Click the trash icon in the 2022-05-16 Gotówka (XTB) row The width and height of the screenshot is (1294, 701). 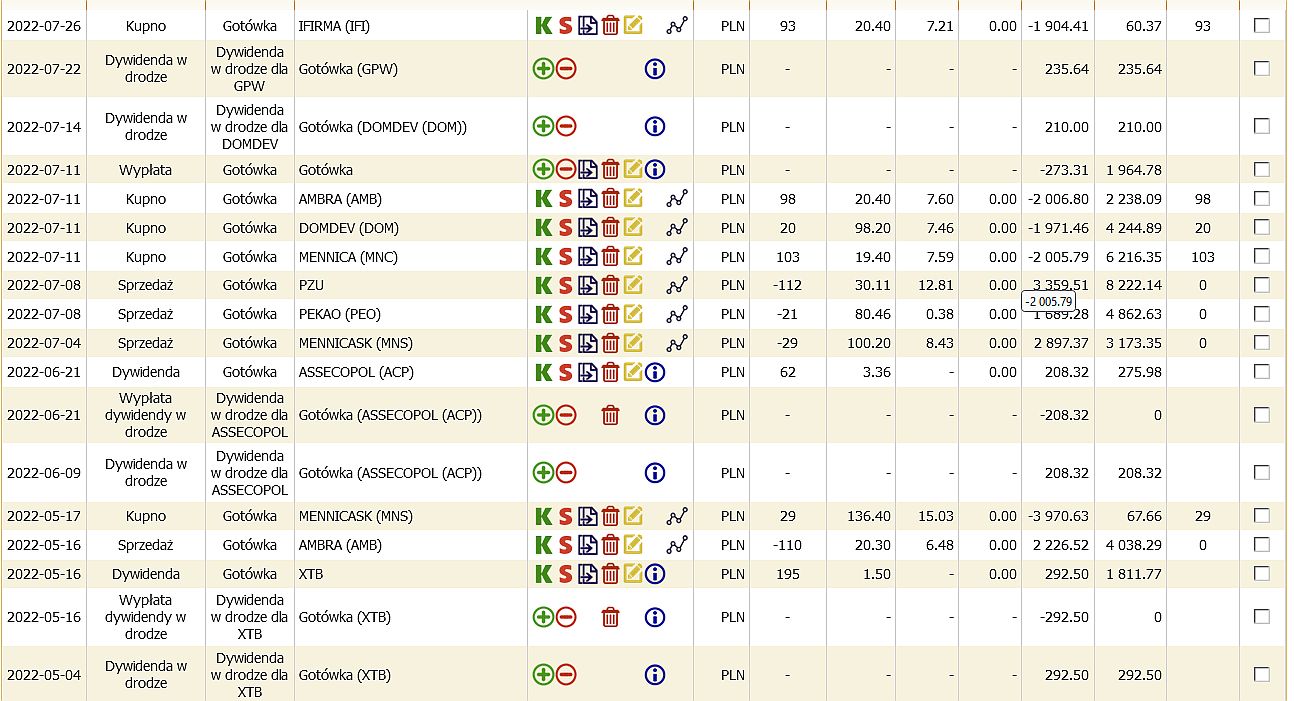coord(610,617)
